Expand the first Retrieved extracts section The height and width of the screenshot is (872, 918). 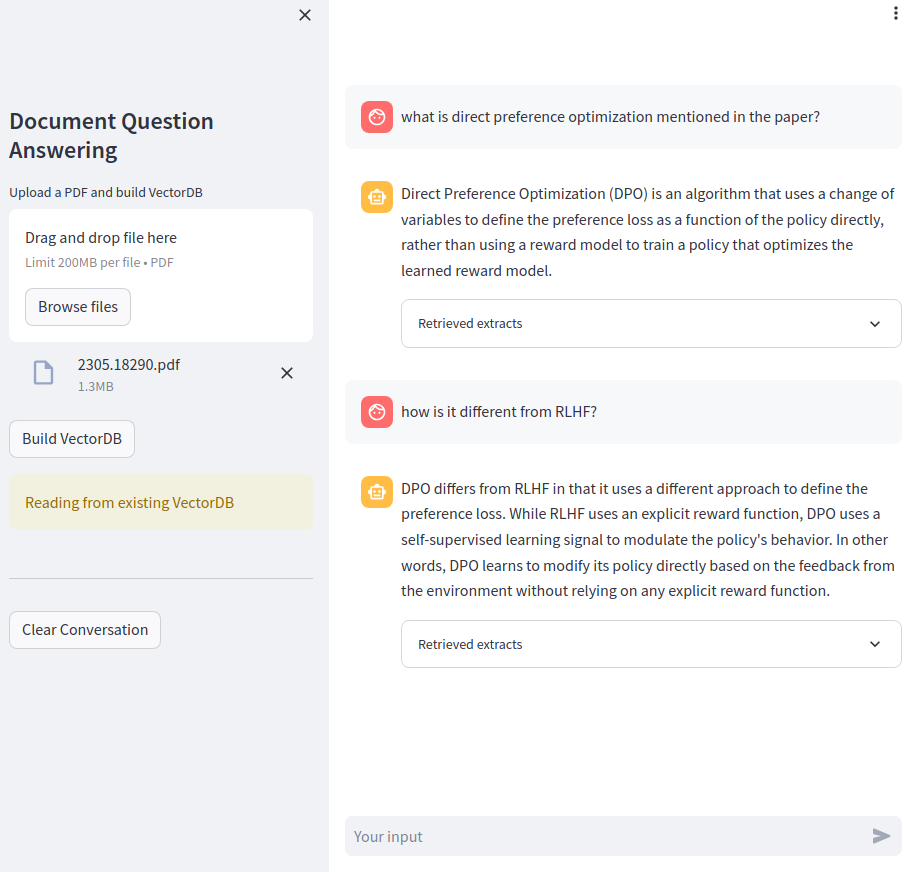470,324
